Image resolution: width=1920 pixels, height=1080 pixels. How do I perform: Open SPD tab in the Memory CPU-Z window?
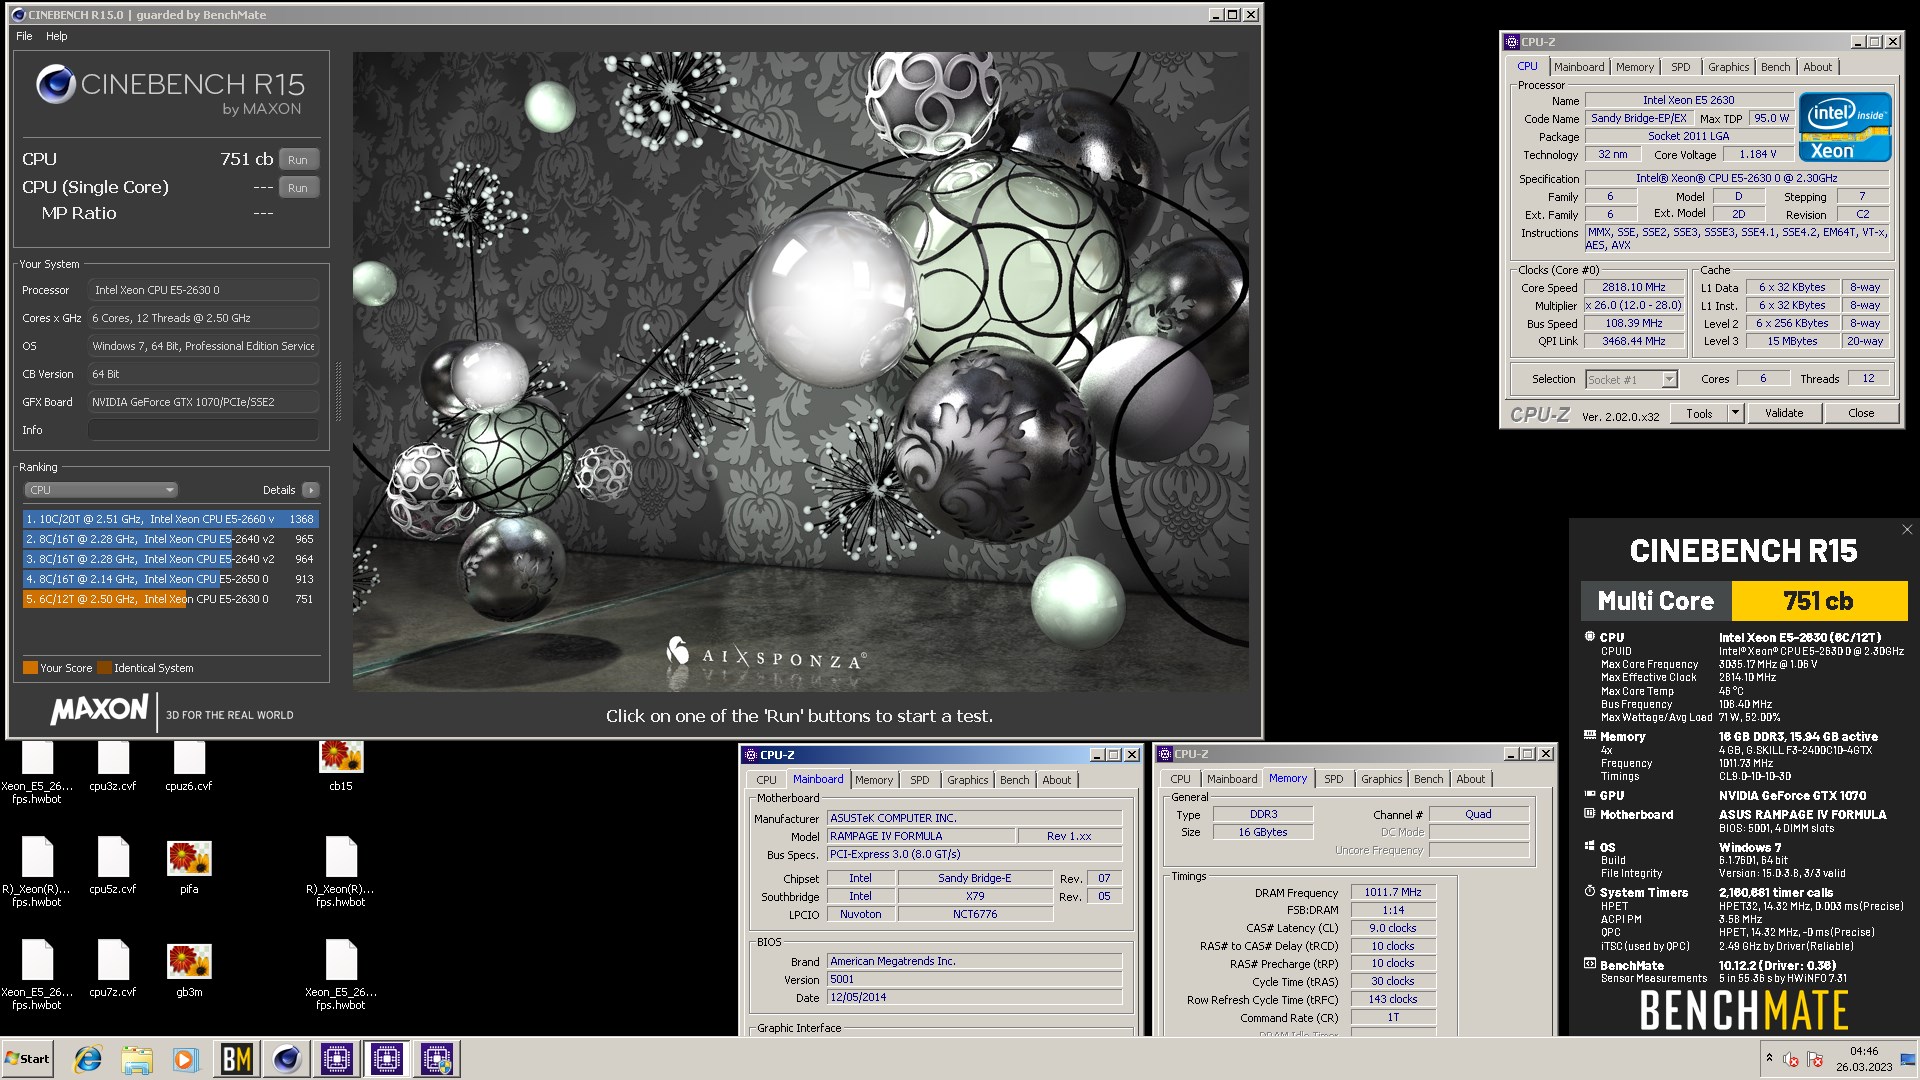(x=1333, y=779)
